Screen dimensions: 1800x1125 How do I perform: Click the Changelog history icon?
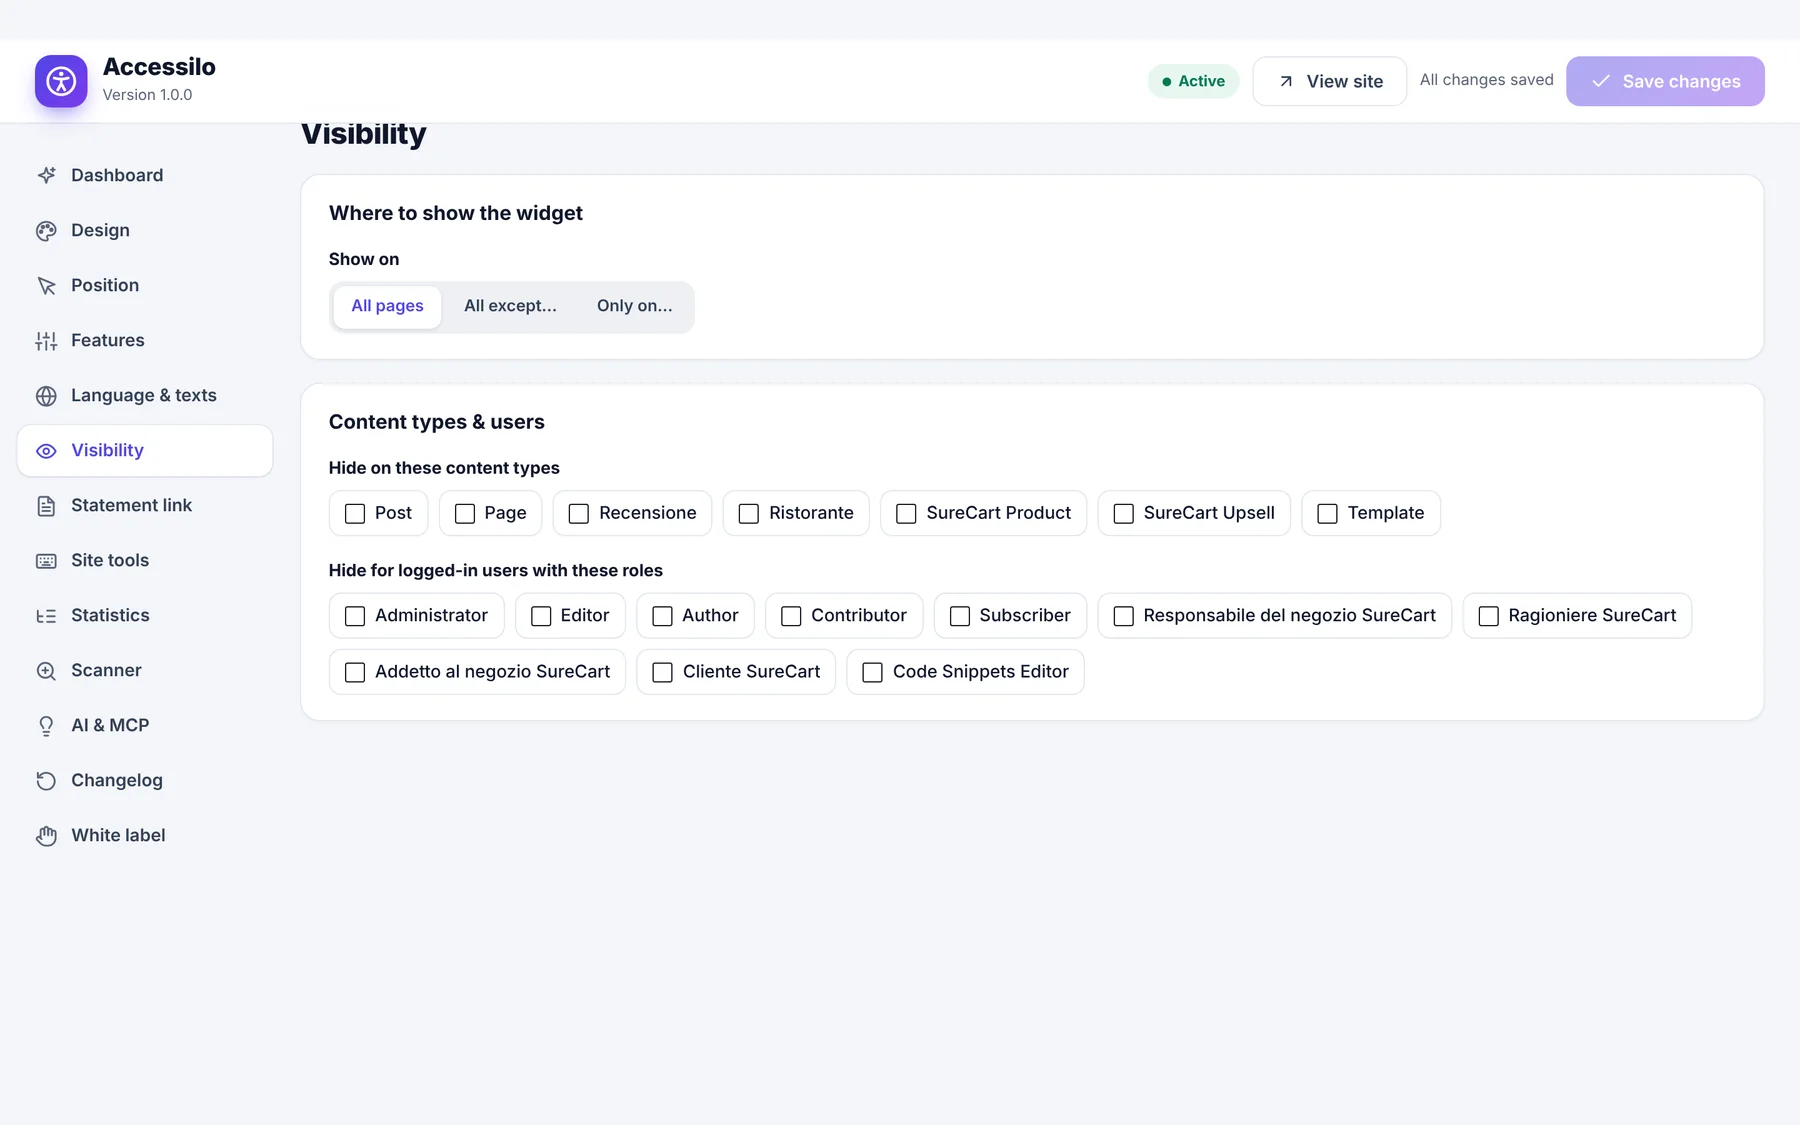[46, 781]
